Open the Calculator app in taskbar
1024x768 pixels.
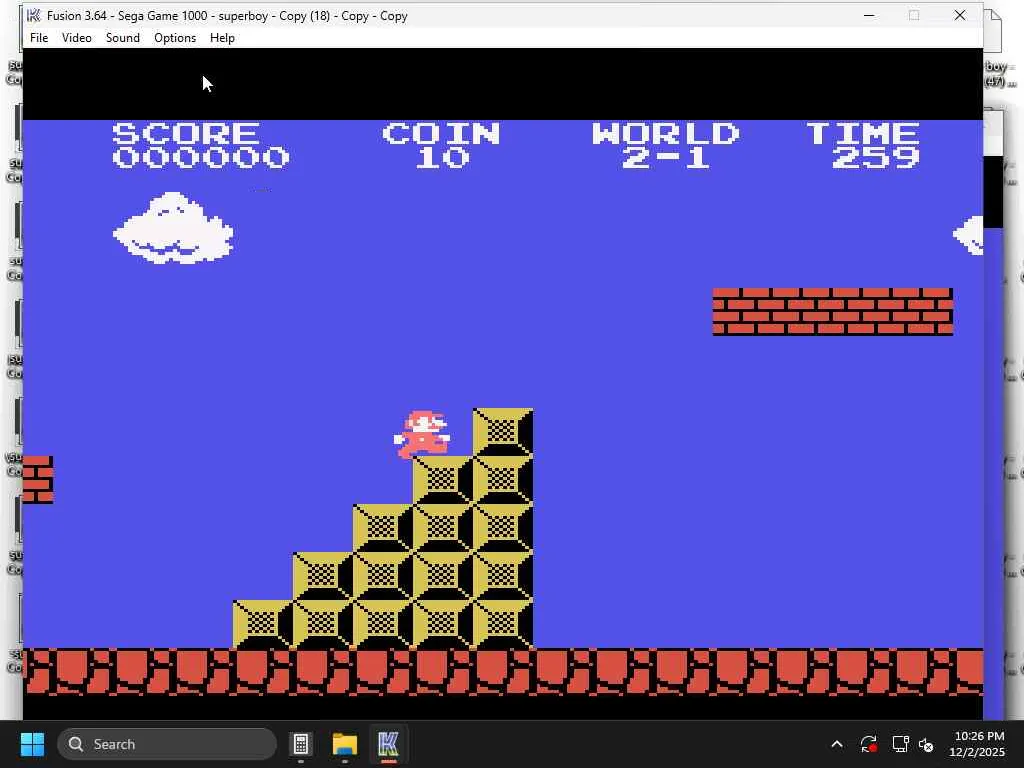(301, 744)
